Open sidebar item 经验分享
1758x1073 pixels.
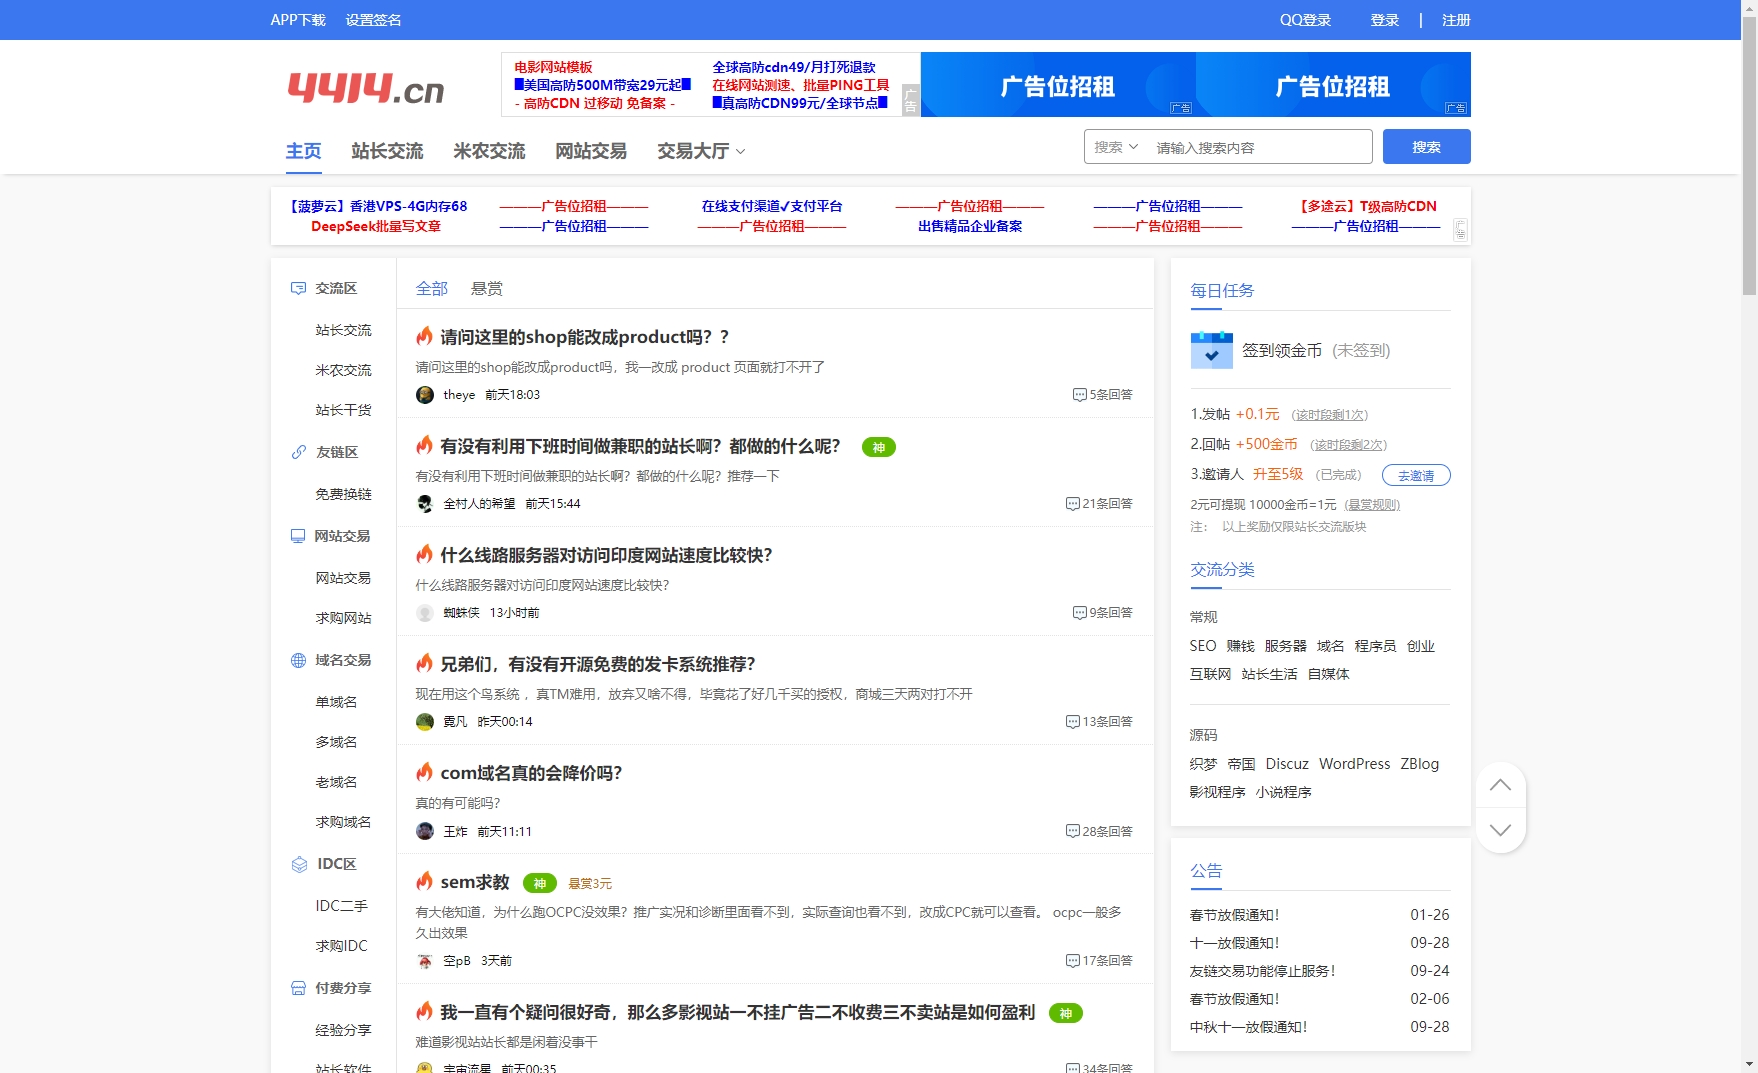(x=343, y=1030)
